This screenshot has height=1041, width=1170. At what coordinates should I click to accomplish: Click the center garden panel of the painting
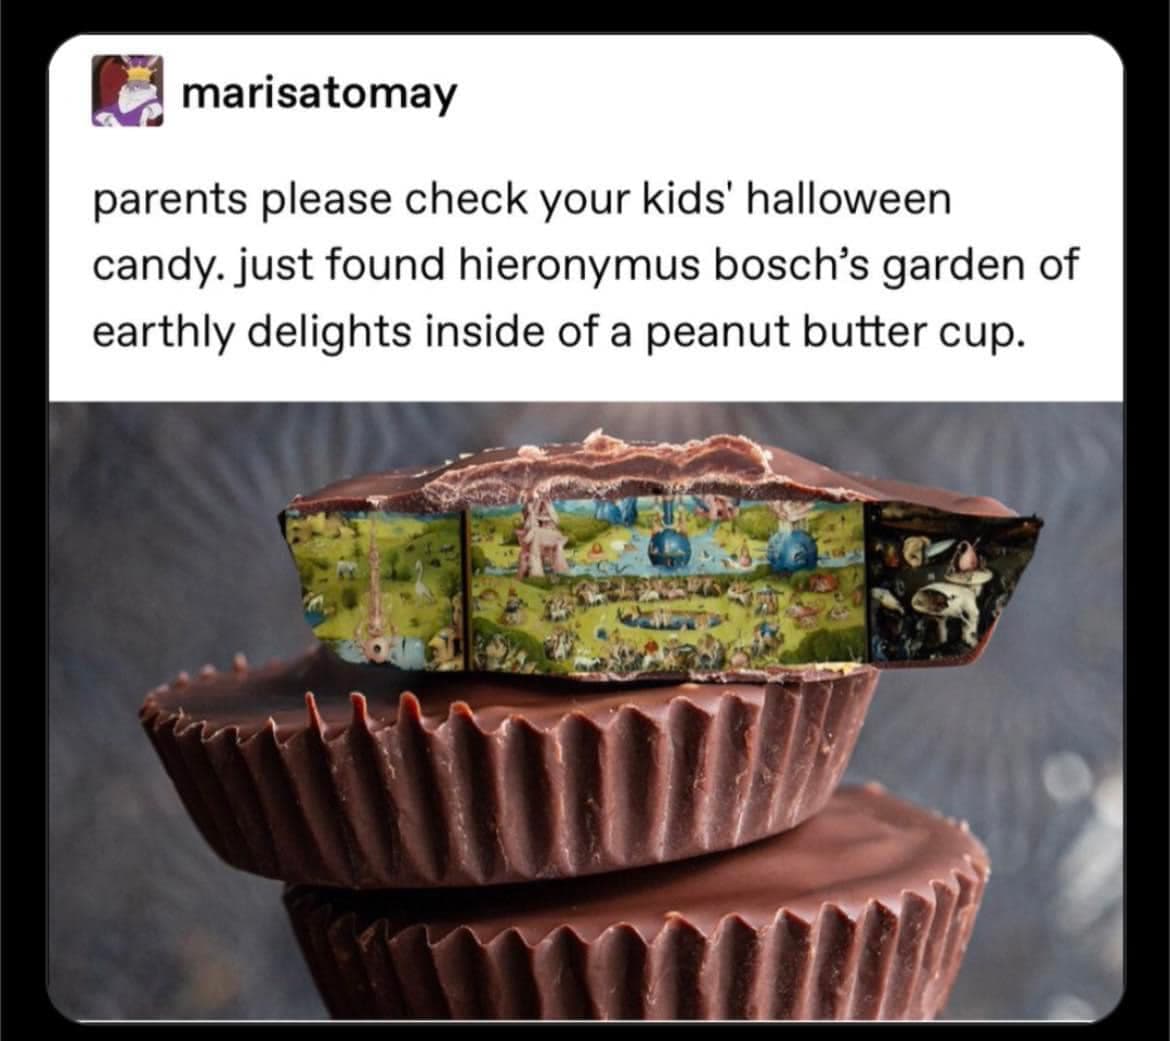pos(666,588)
